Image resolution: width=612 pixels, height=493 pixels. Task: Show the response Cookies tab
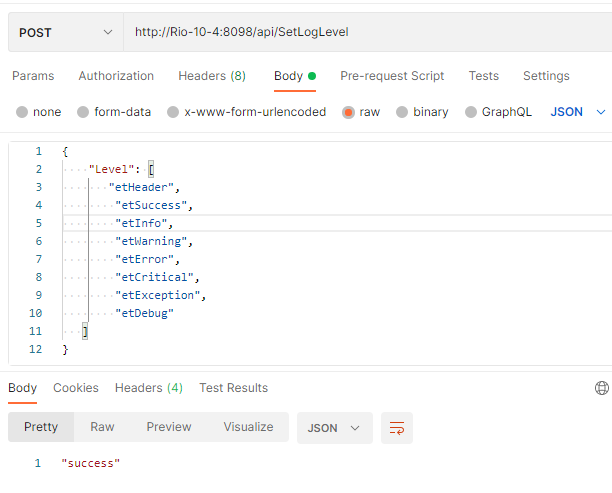coord(76,388)
